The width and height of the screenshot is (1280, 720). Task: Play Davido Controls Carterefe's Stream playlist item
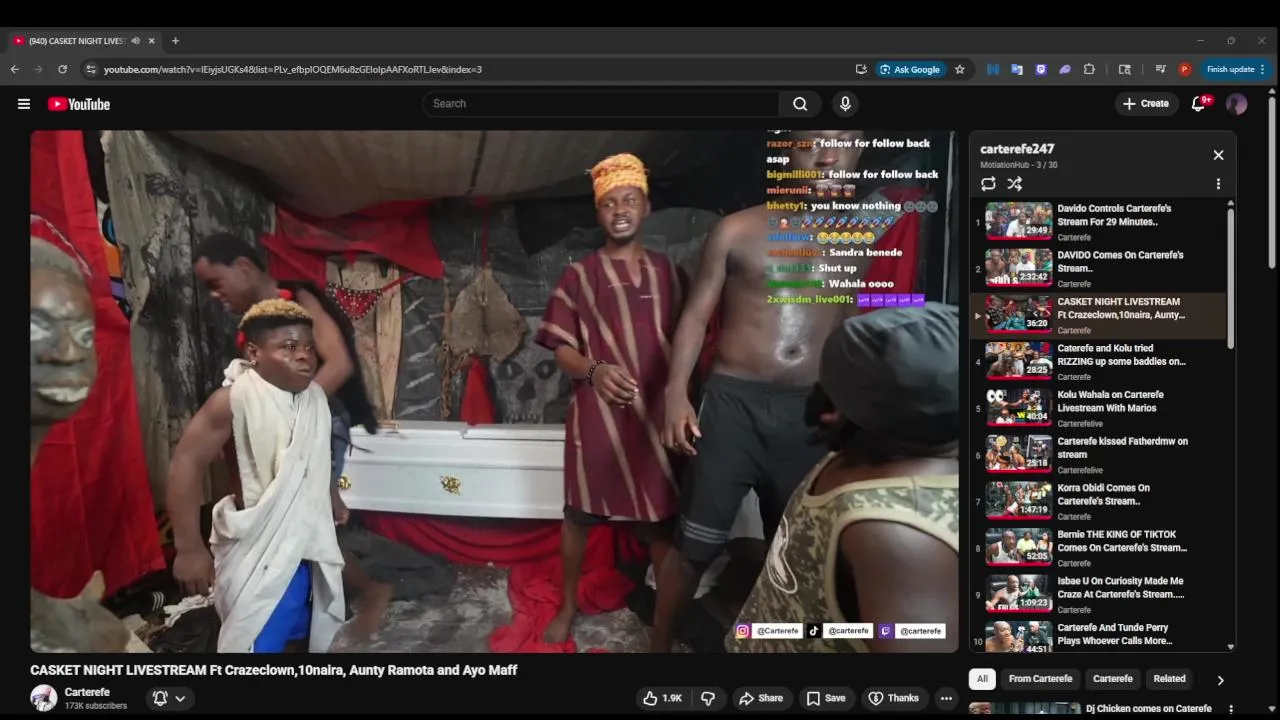click(1098, 221)
